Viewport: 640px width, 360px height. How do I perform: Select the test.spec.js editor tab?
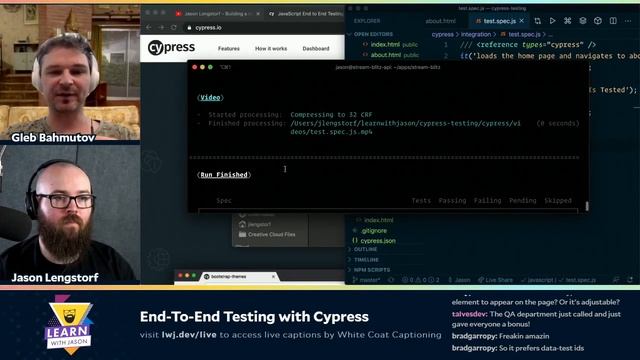pos(500,21)
